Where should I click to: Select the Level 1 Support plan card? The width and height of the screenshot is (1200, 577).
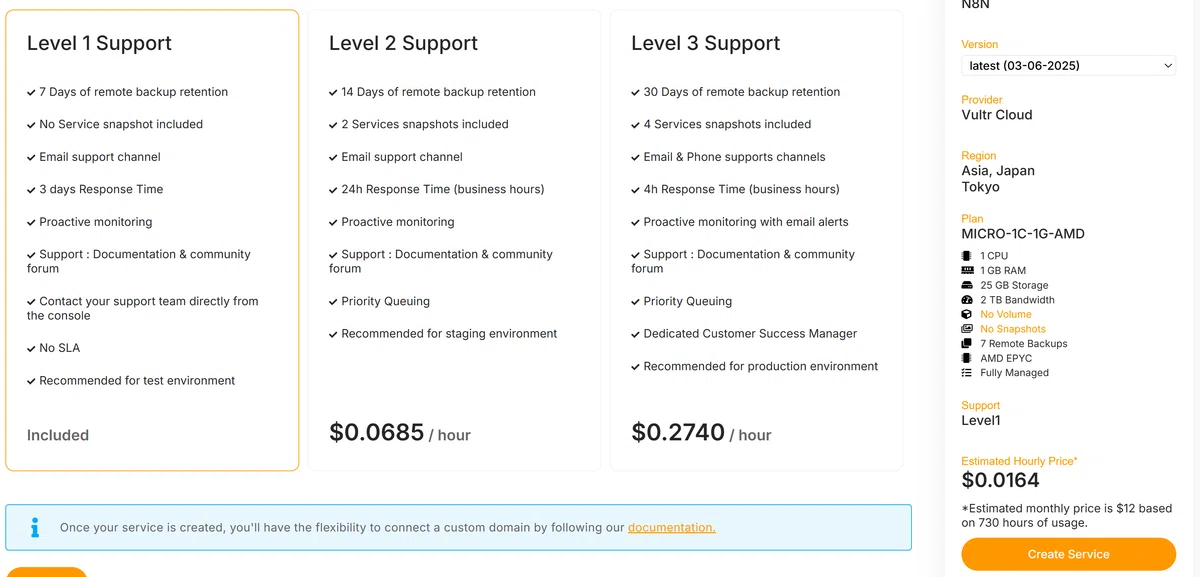click(152, 240)
